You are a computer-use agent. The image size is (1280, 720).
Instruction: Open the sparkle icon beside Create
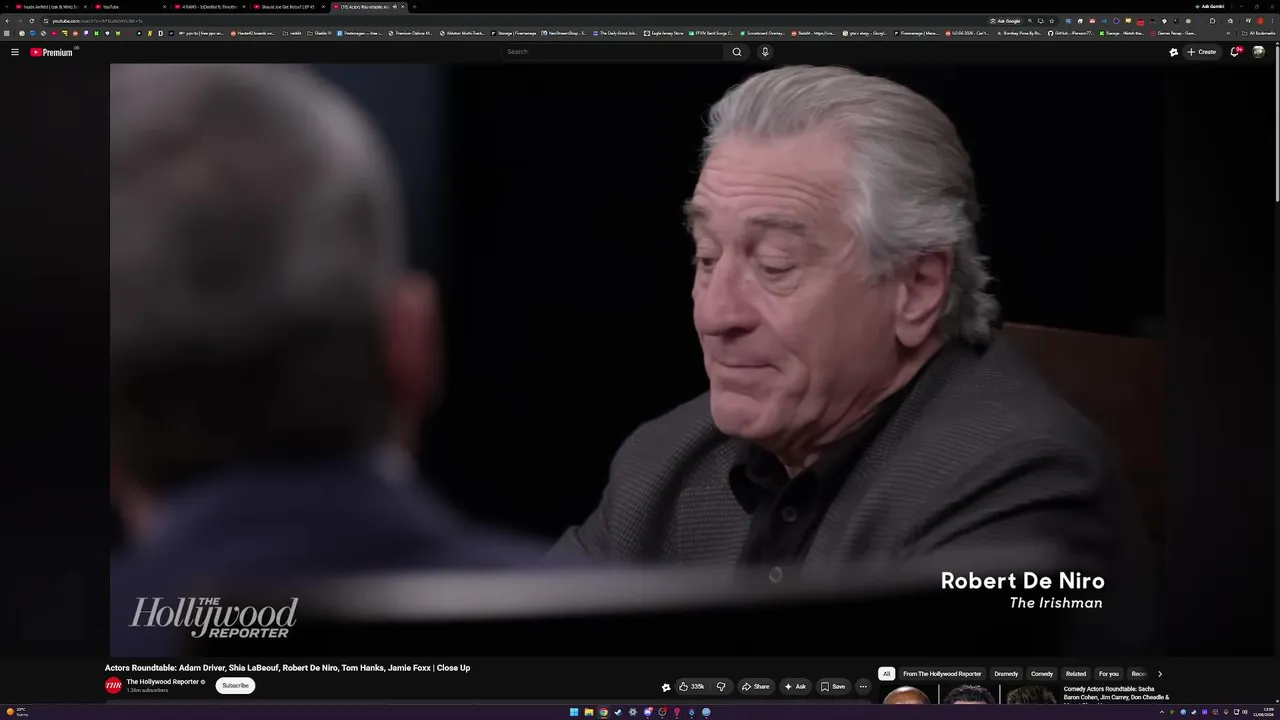[x=1174, y=52]
